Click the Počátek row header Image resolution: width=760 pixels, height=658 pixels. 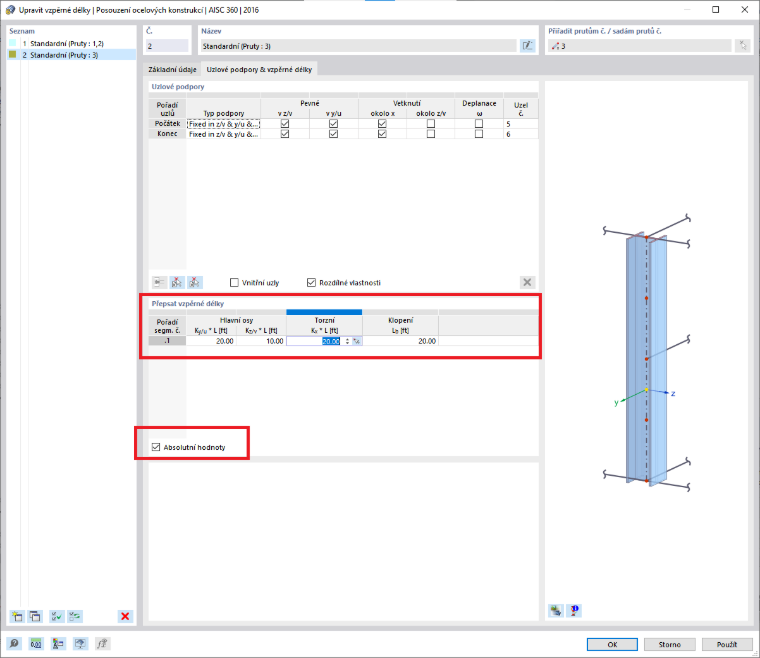click(x=167, y=124)
